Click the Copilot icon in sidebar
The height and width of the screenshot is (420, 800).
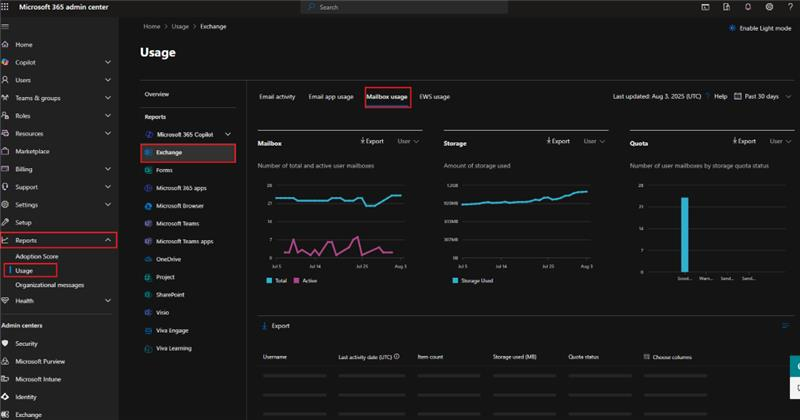click(5, 62)
